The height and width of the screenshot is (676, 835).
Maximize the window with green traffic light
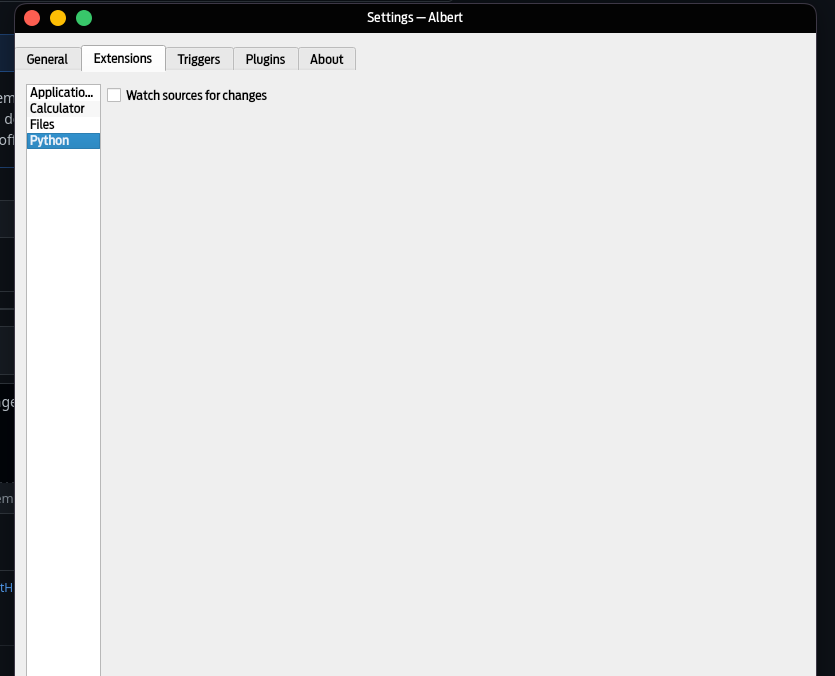tap(83, 17)
